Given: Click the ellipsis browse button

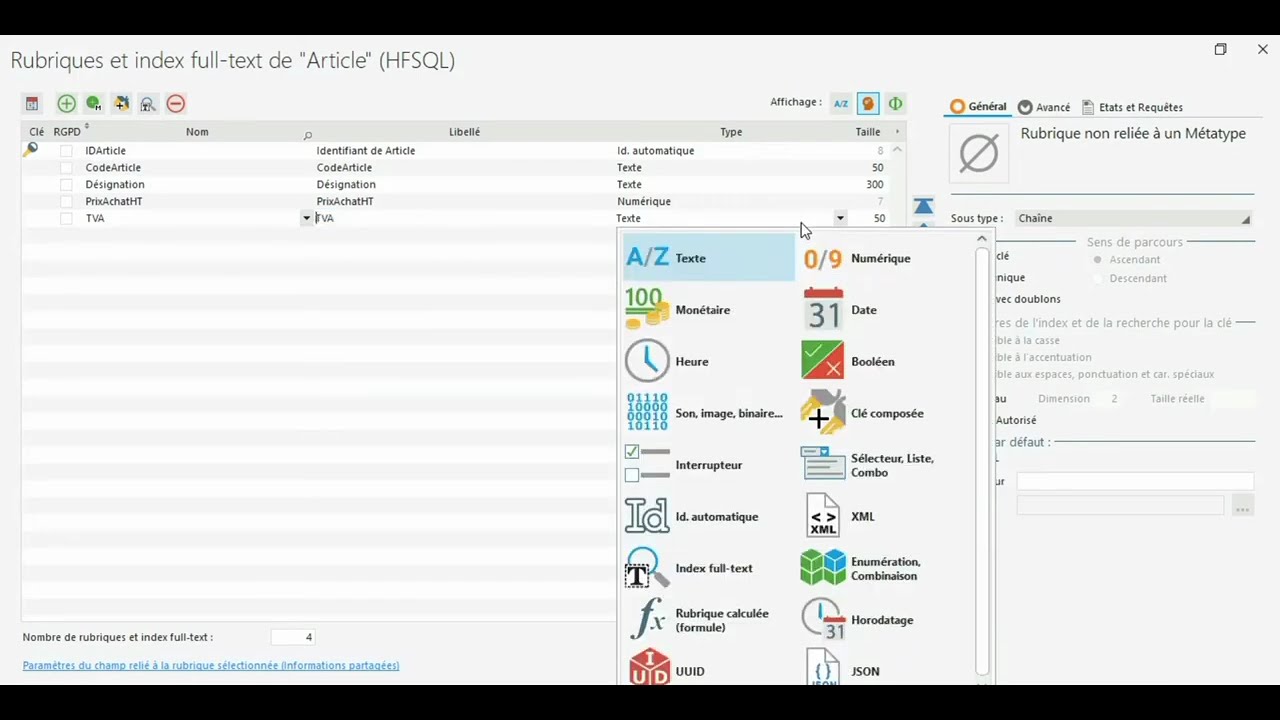Looking at the screenshot, I should point(1242,507).
